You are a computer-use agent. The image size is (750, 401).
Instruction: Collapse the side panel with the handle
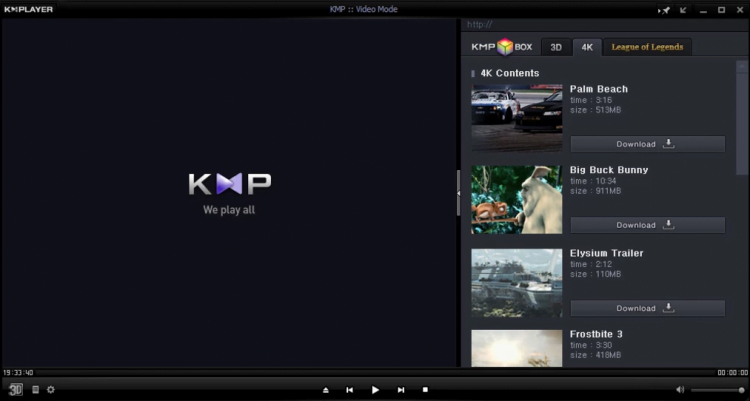coord(458,193)
